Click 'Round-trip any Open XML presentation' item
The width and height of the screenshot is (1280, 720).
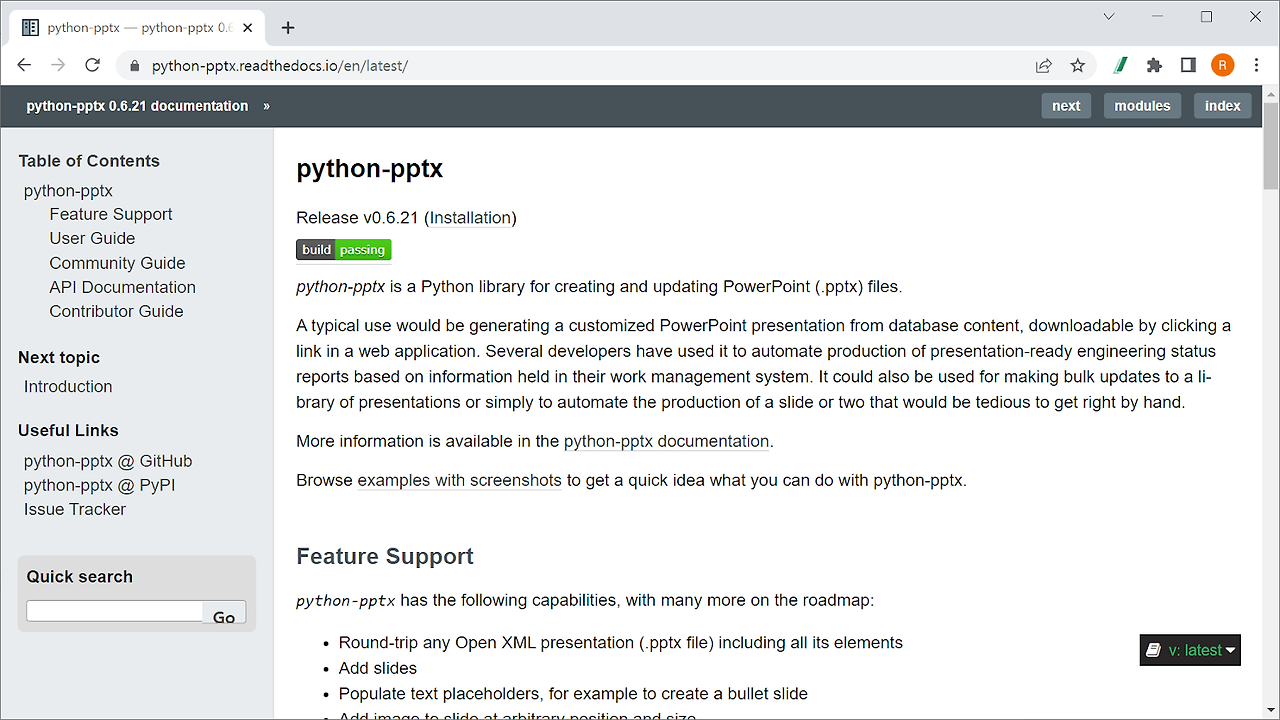621,643
